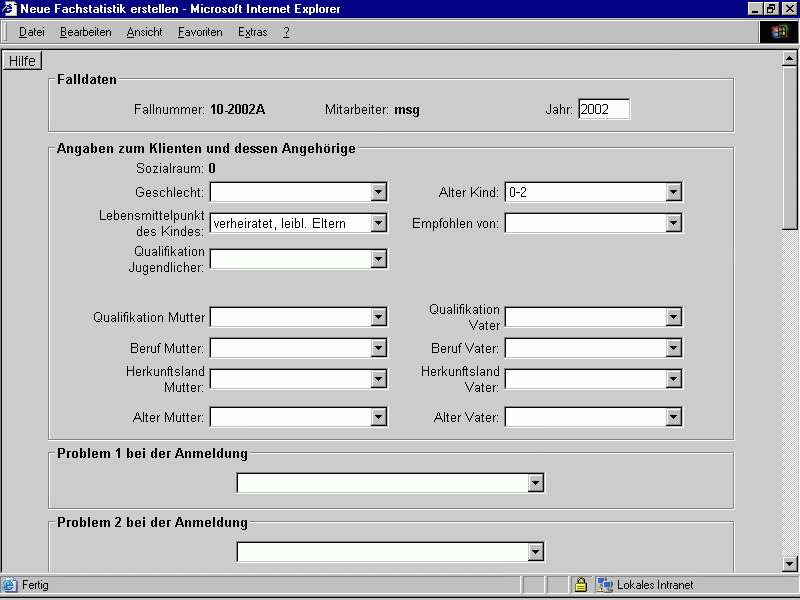Click the Internet Explorer page icon in title bar
The height and width of the screenshot is (600, 800).
tap(10, 9)
